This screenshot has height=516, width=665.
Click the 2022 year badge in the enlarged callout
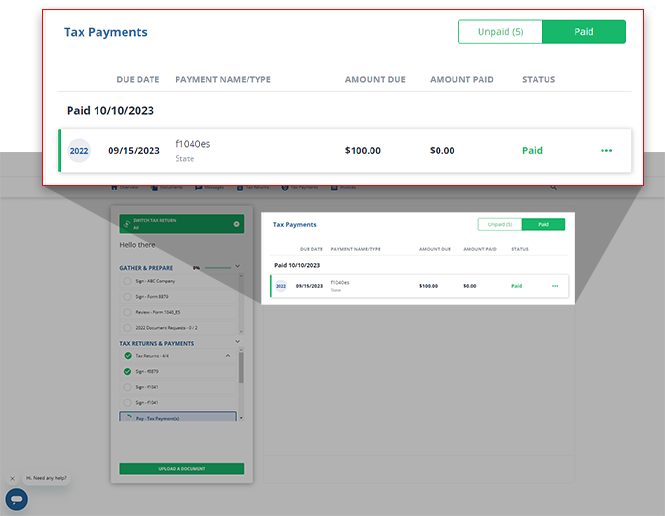pos(79,151)
